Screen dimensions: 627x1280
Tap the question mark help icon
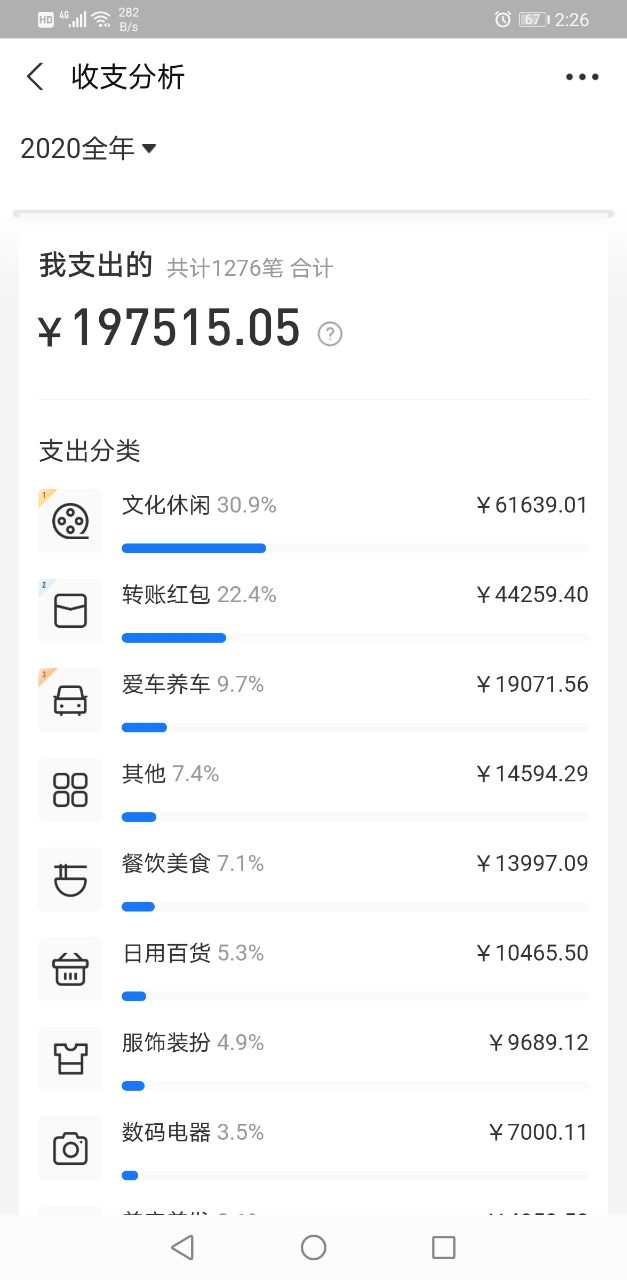coord(330,334)
